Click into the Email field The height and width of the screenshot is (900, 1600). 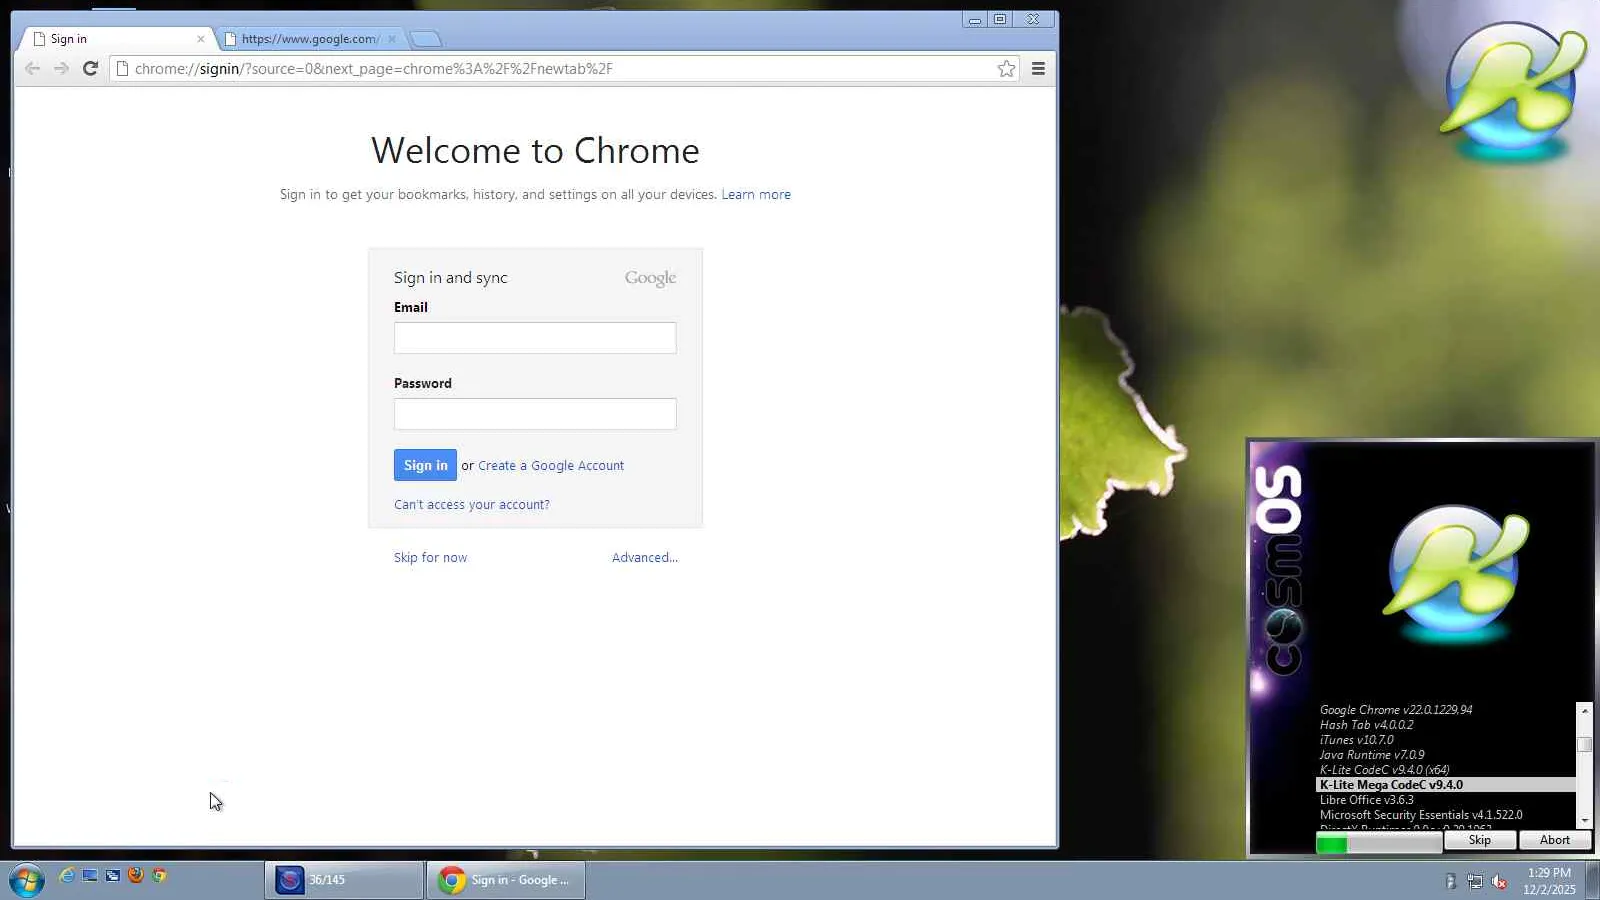pyautogui.click(x=535, y=338)
